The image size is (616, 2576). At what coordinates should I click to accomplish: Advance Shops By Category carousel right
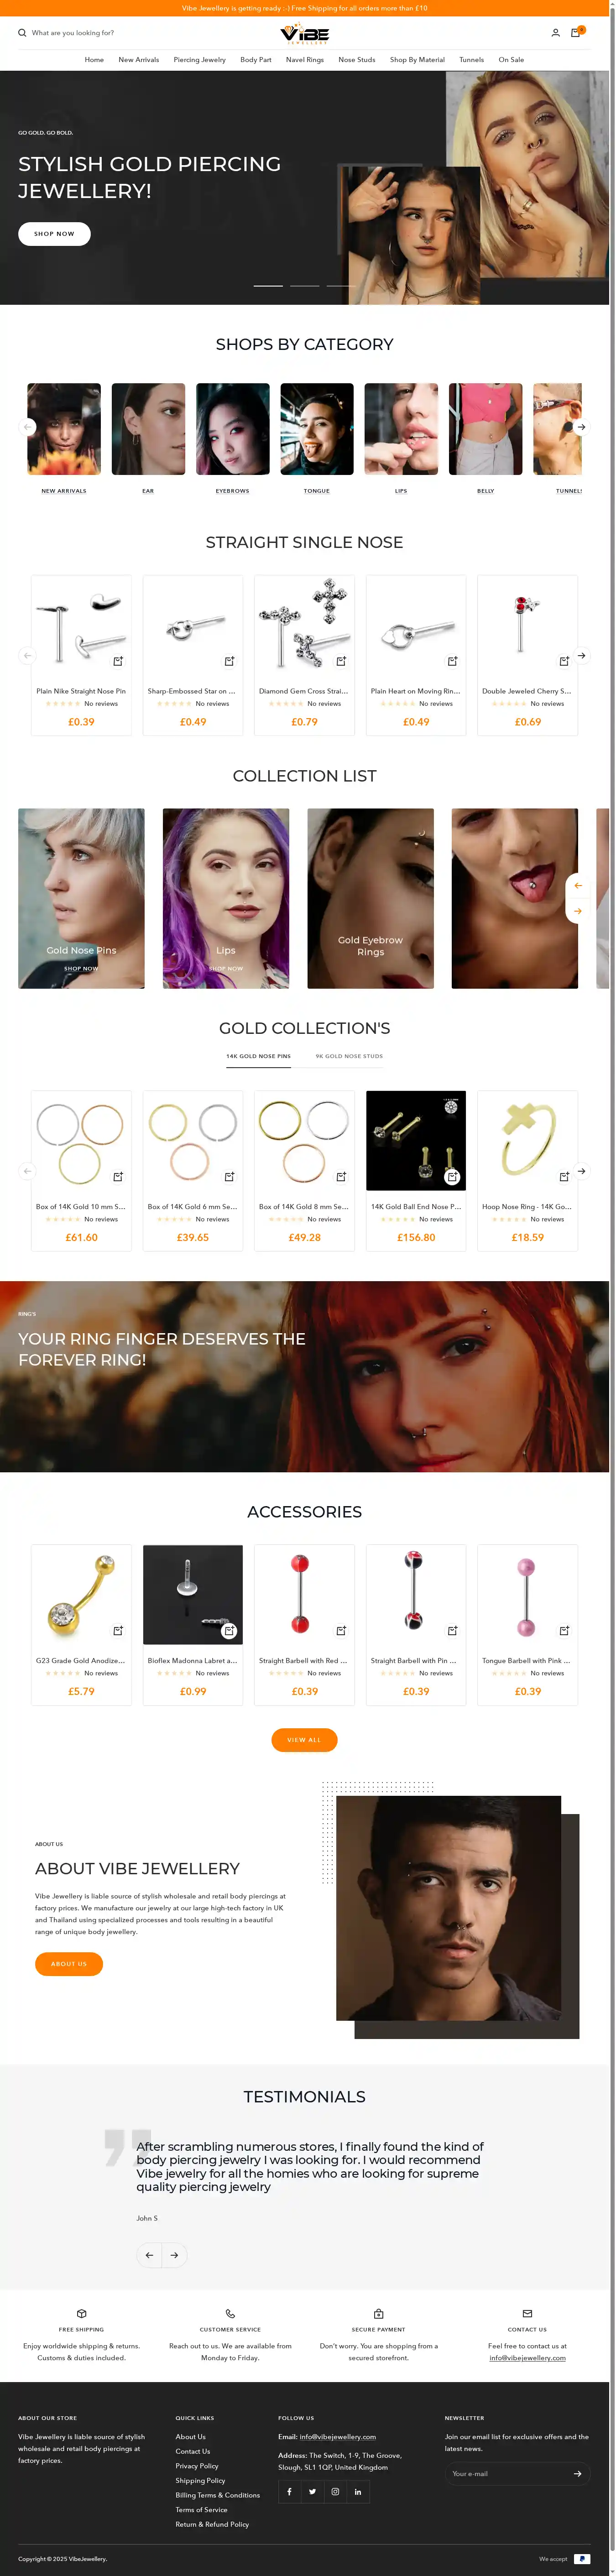click(581, 427)
